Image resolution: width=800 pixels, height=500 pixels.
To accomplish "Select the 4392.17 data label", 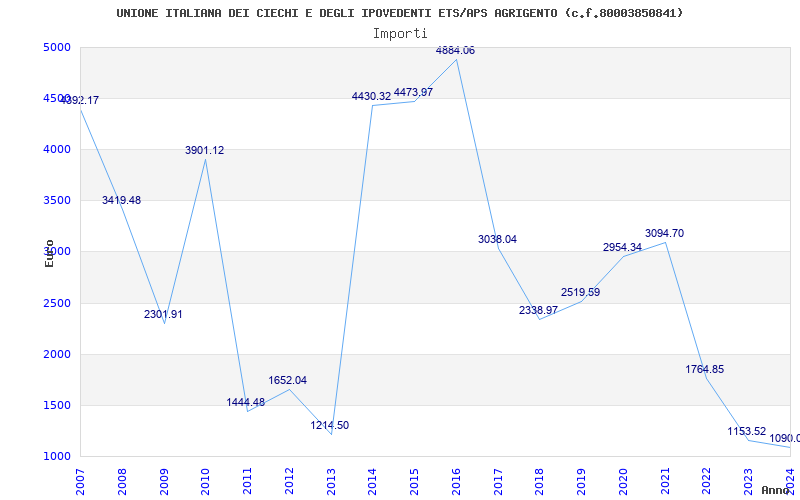I will pyautogui.click(x=80, y=101).
